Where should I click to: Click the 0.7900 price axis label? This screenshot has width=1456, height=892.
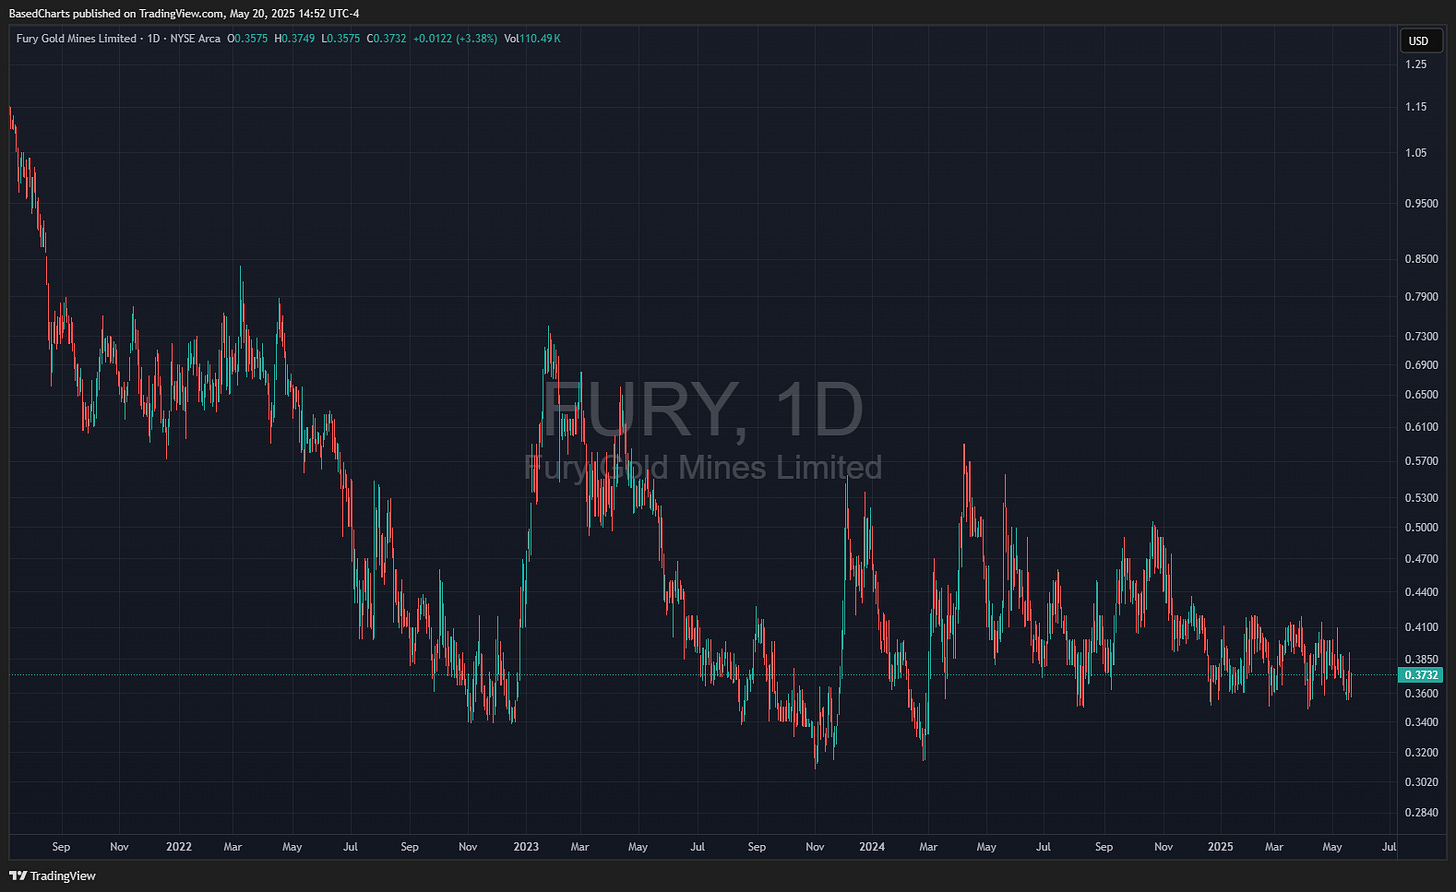[1421, 296]
